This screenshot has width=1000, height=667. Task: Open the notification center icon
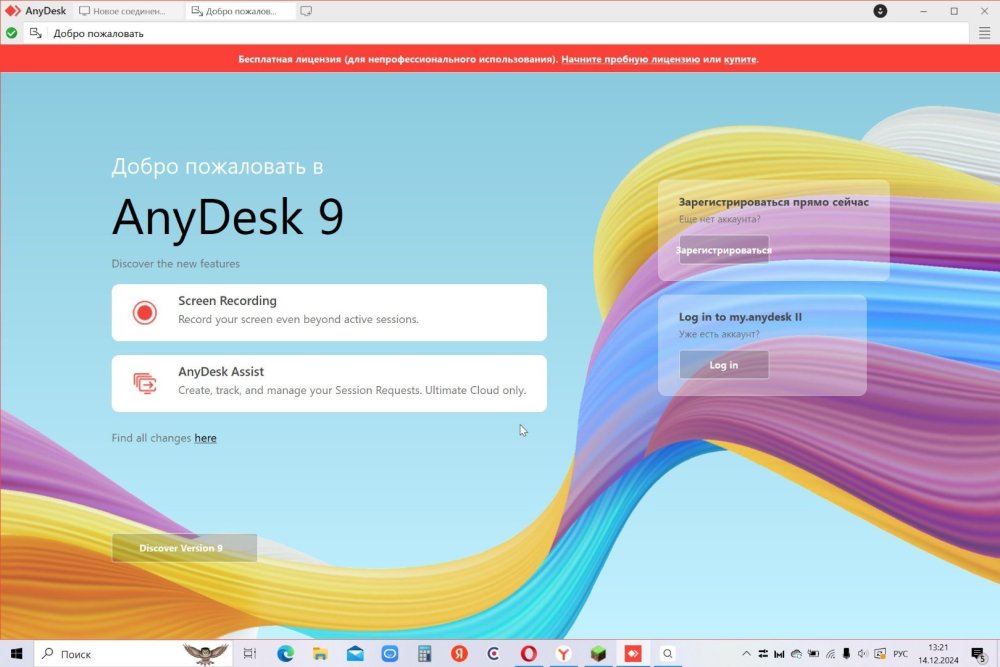click(978, 654)
